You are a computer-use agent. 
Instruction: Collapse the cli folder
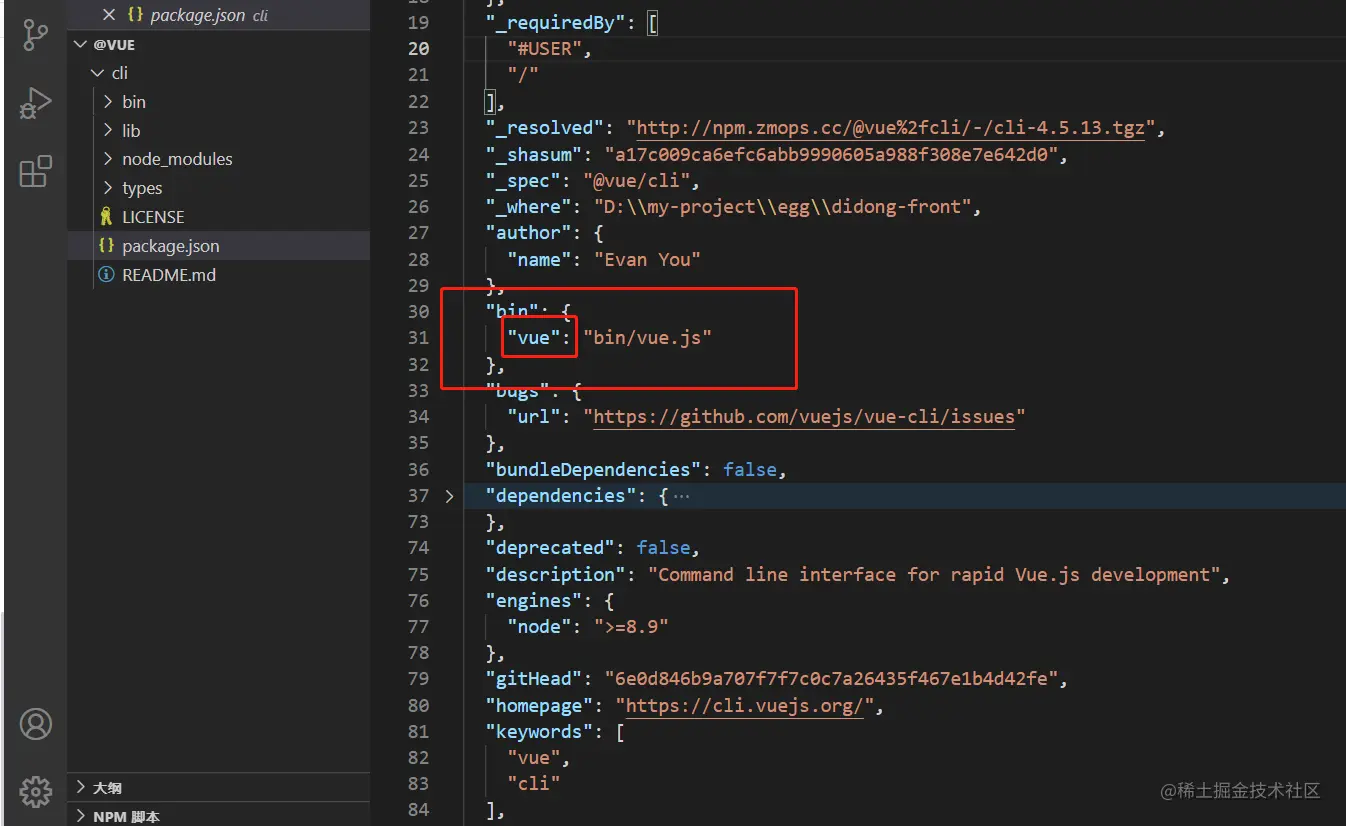pos(96,73)
